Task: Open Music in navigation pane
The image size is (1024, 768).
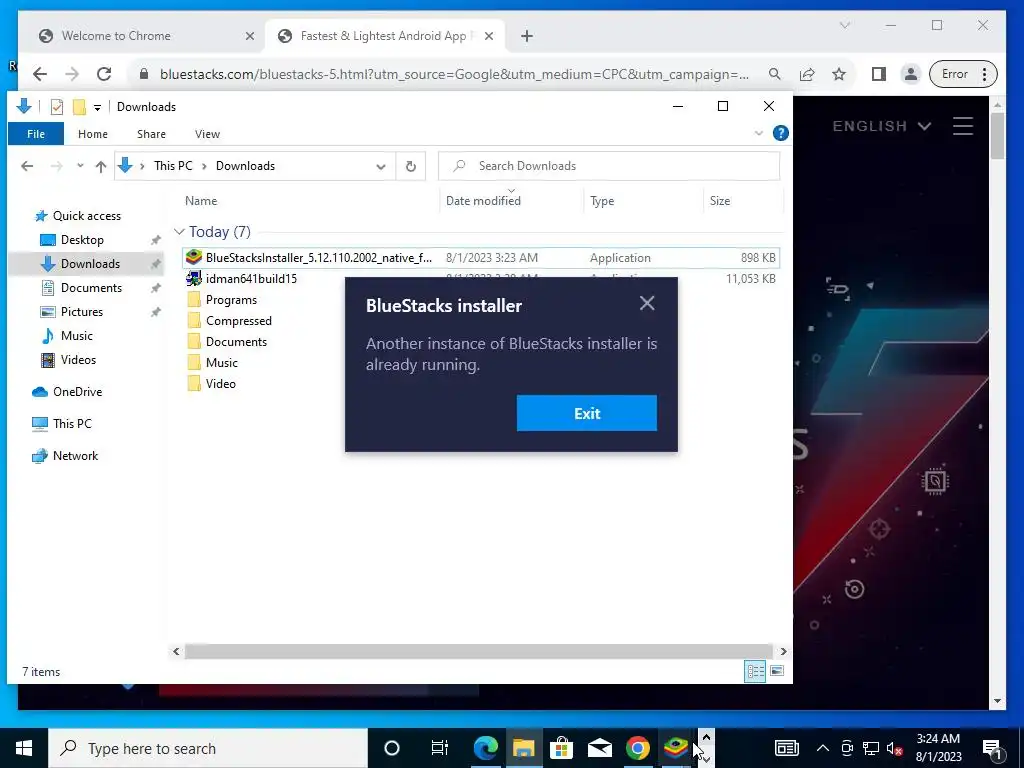Action: click(76, 336)
